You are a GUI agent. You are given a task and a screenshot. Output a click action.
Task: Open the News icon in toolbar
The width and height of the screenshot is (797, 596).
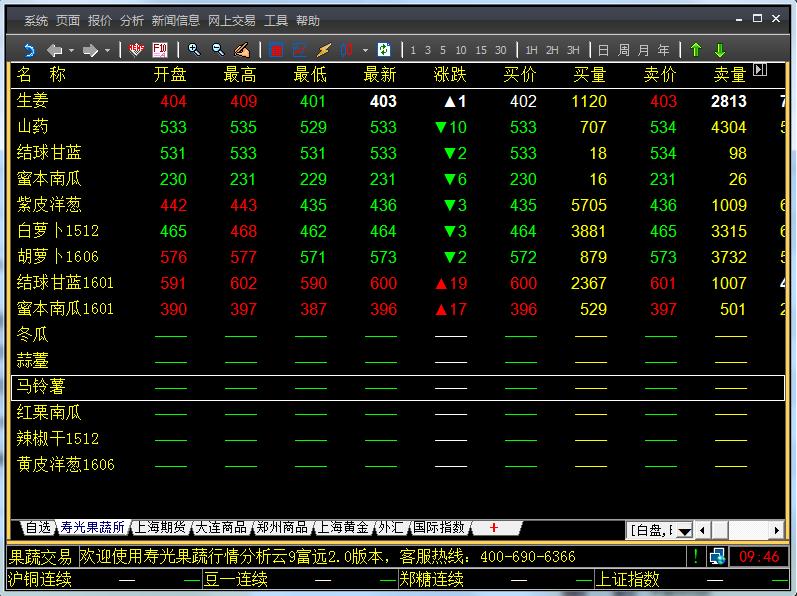137,50
